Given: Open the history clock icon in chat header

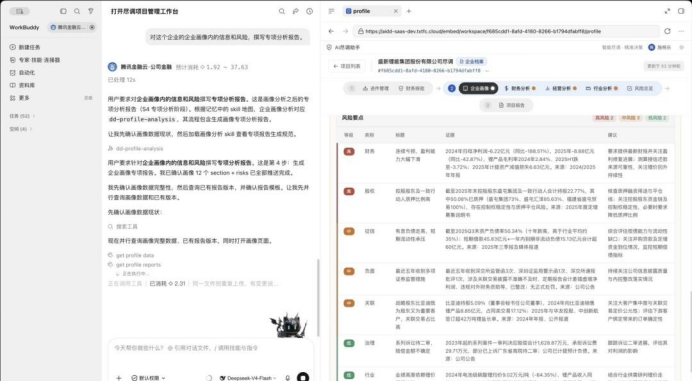Looking at the screenshot, I should coord(309,11).
